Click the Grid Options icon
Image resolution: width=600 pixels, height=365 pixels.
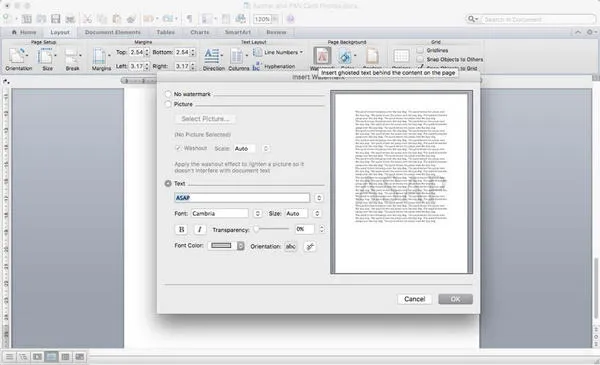pos(401,57)
